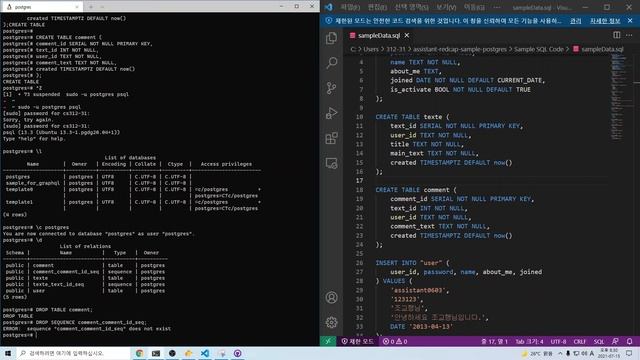Click the feedback icon in status bar
This screenshot has width=640, height=360.
615,341
